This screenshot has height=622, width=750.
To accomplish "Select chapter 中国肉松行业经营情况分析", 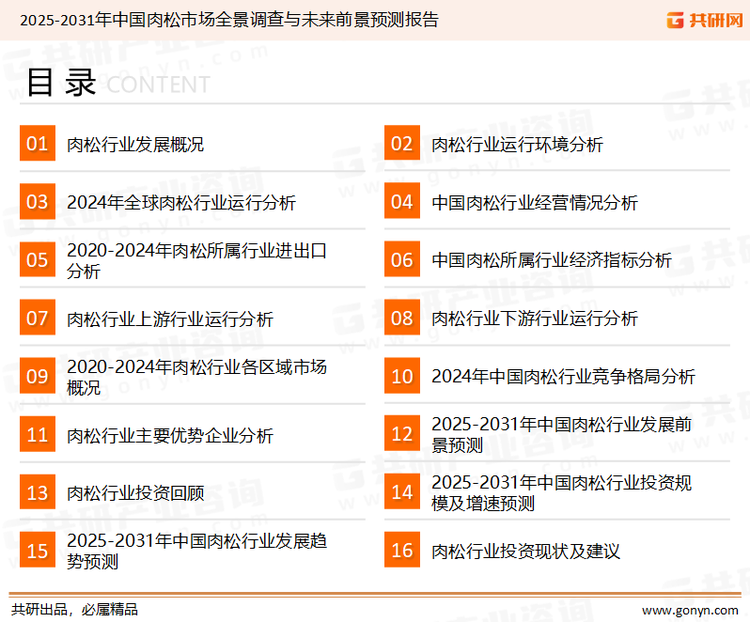I will (x=535, y=202).
